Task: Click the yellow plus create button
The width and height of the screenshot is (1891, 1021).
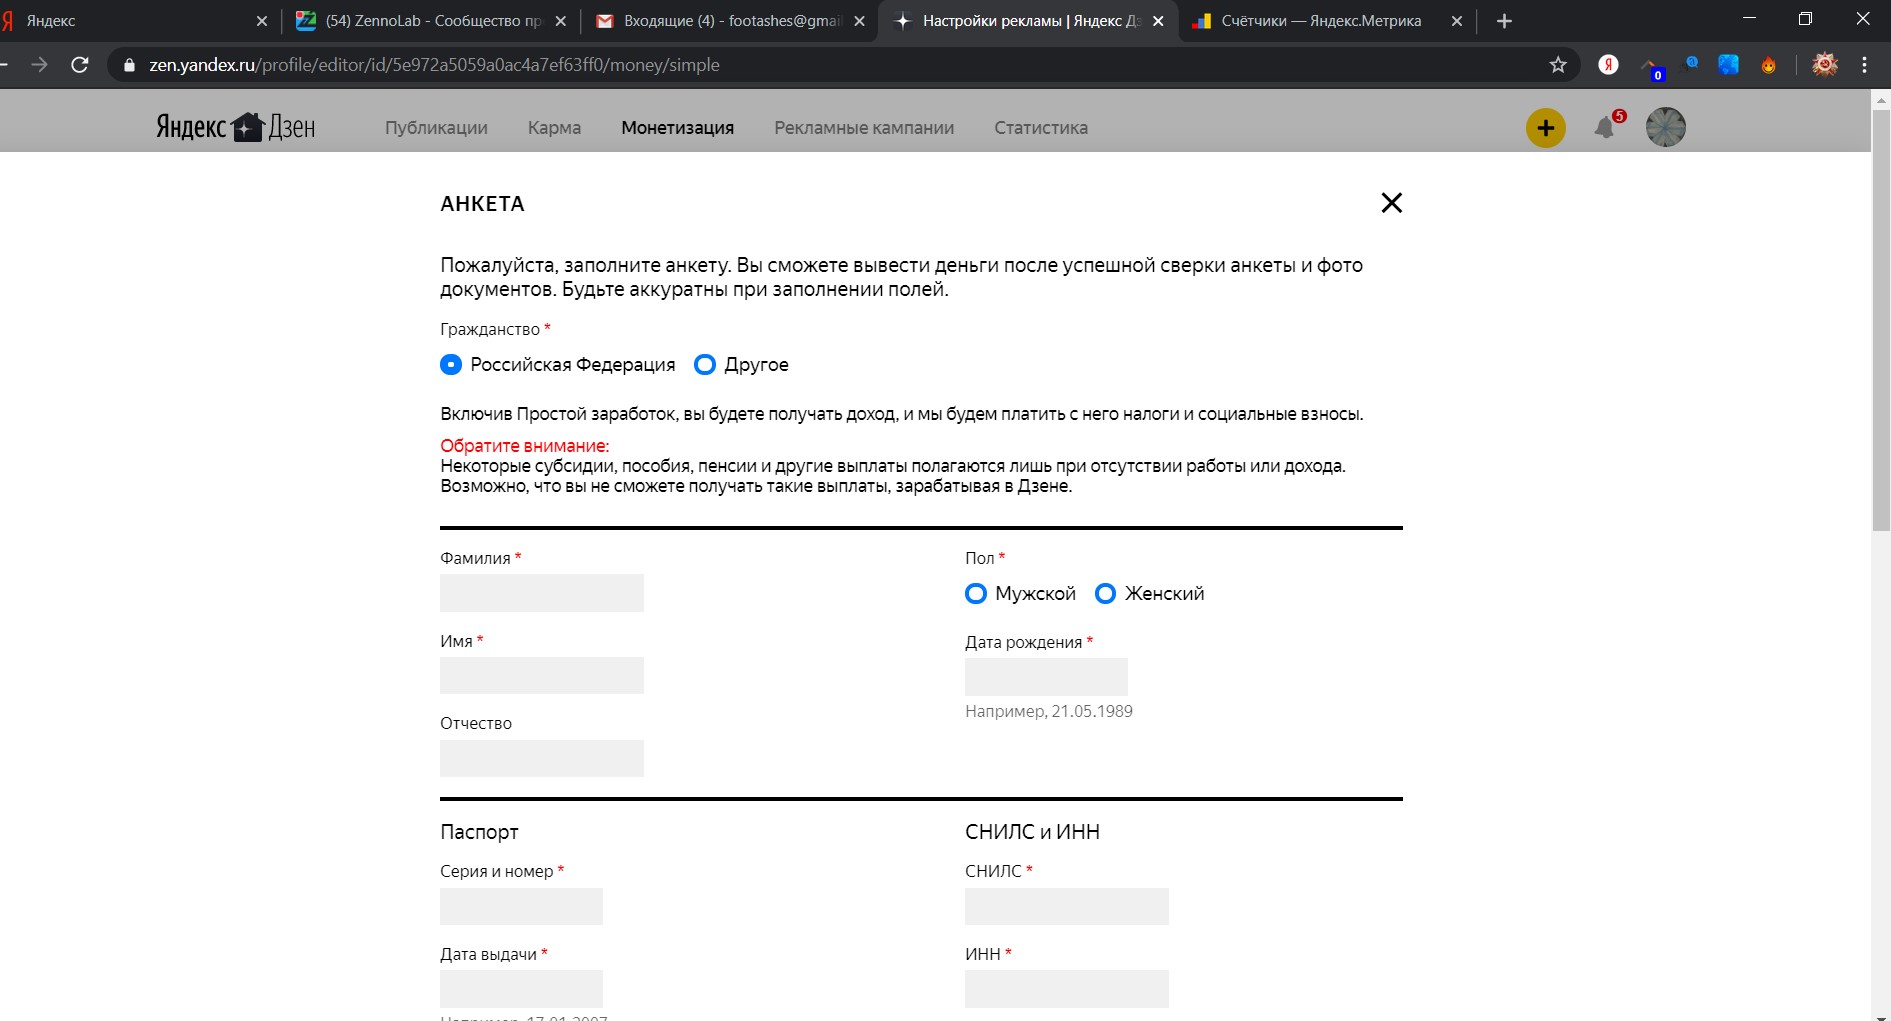Action: click(1545, 128)
